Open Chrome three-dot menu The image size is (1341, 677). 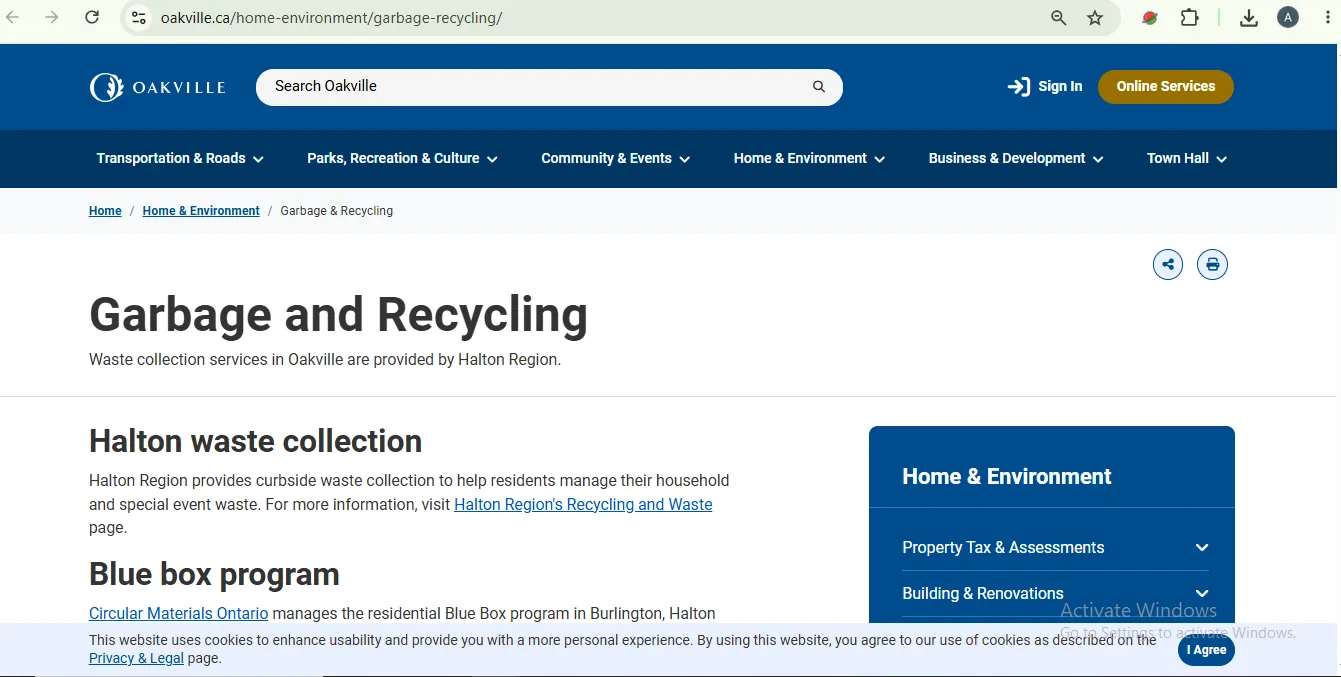tap(1325, 18)
